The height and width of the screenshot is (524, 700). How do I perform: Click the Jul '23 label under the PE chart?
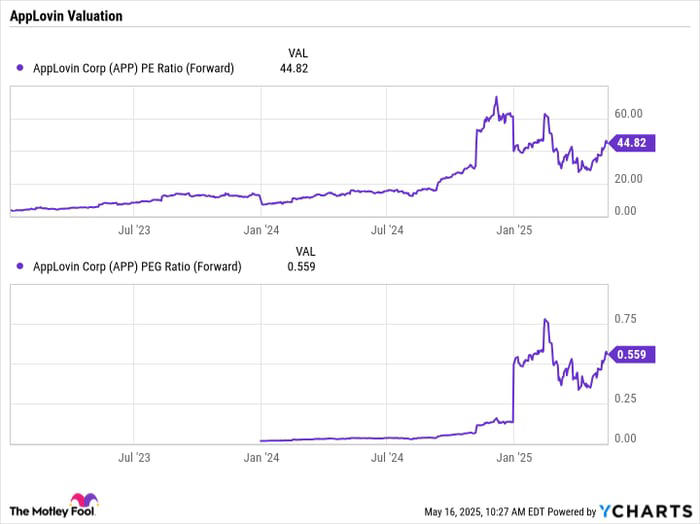(x=134, y=230)
